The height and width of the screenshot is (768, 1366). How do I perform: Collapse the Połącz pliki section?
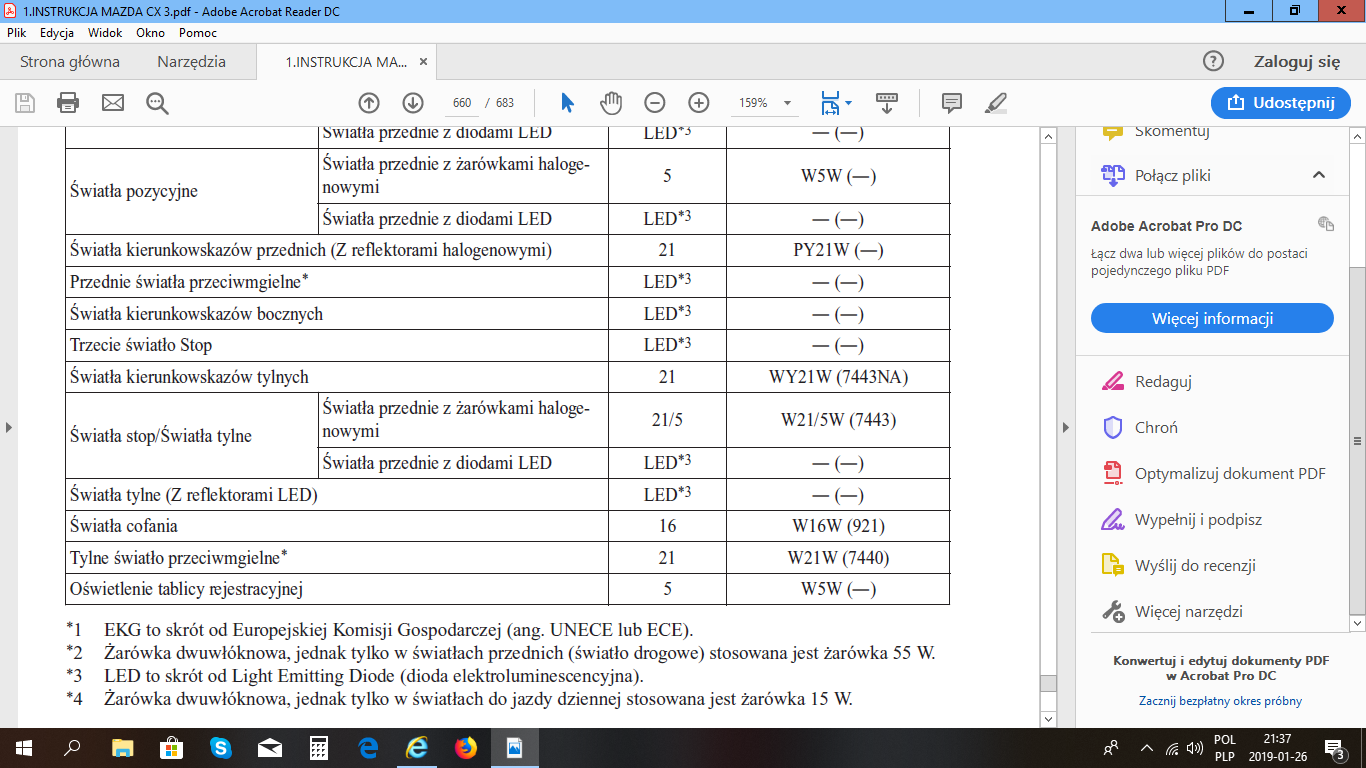tap(1318, 175)
